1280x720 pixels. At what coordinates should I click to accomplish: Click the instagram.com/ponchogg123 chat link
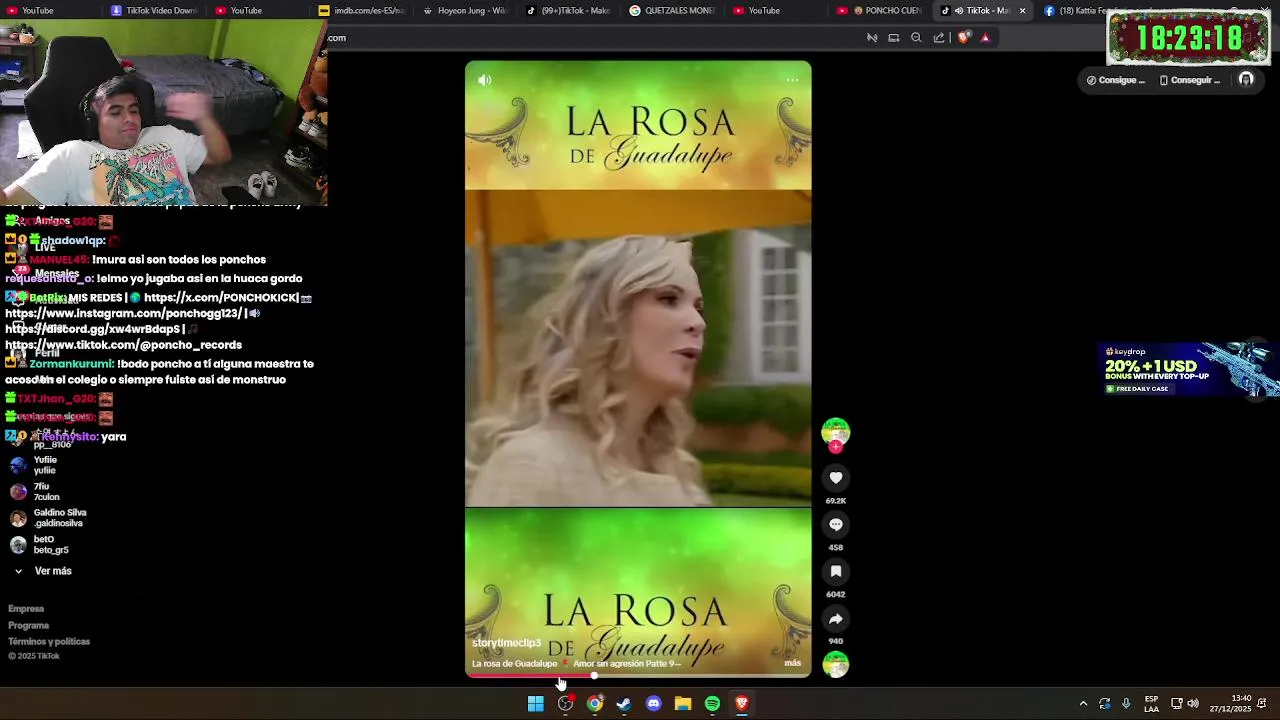(x=124, y=314)
